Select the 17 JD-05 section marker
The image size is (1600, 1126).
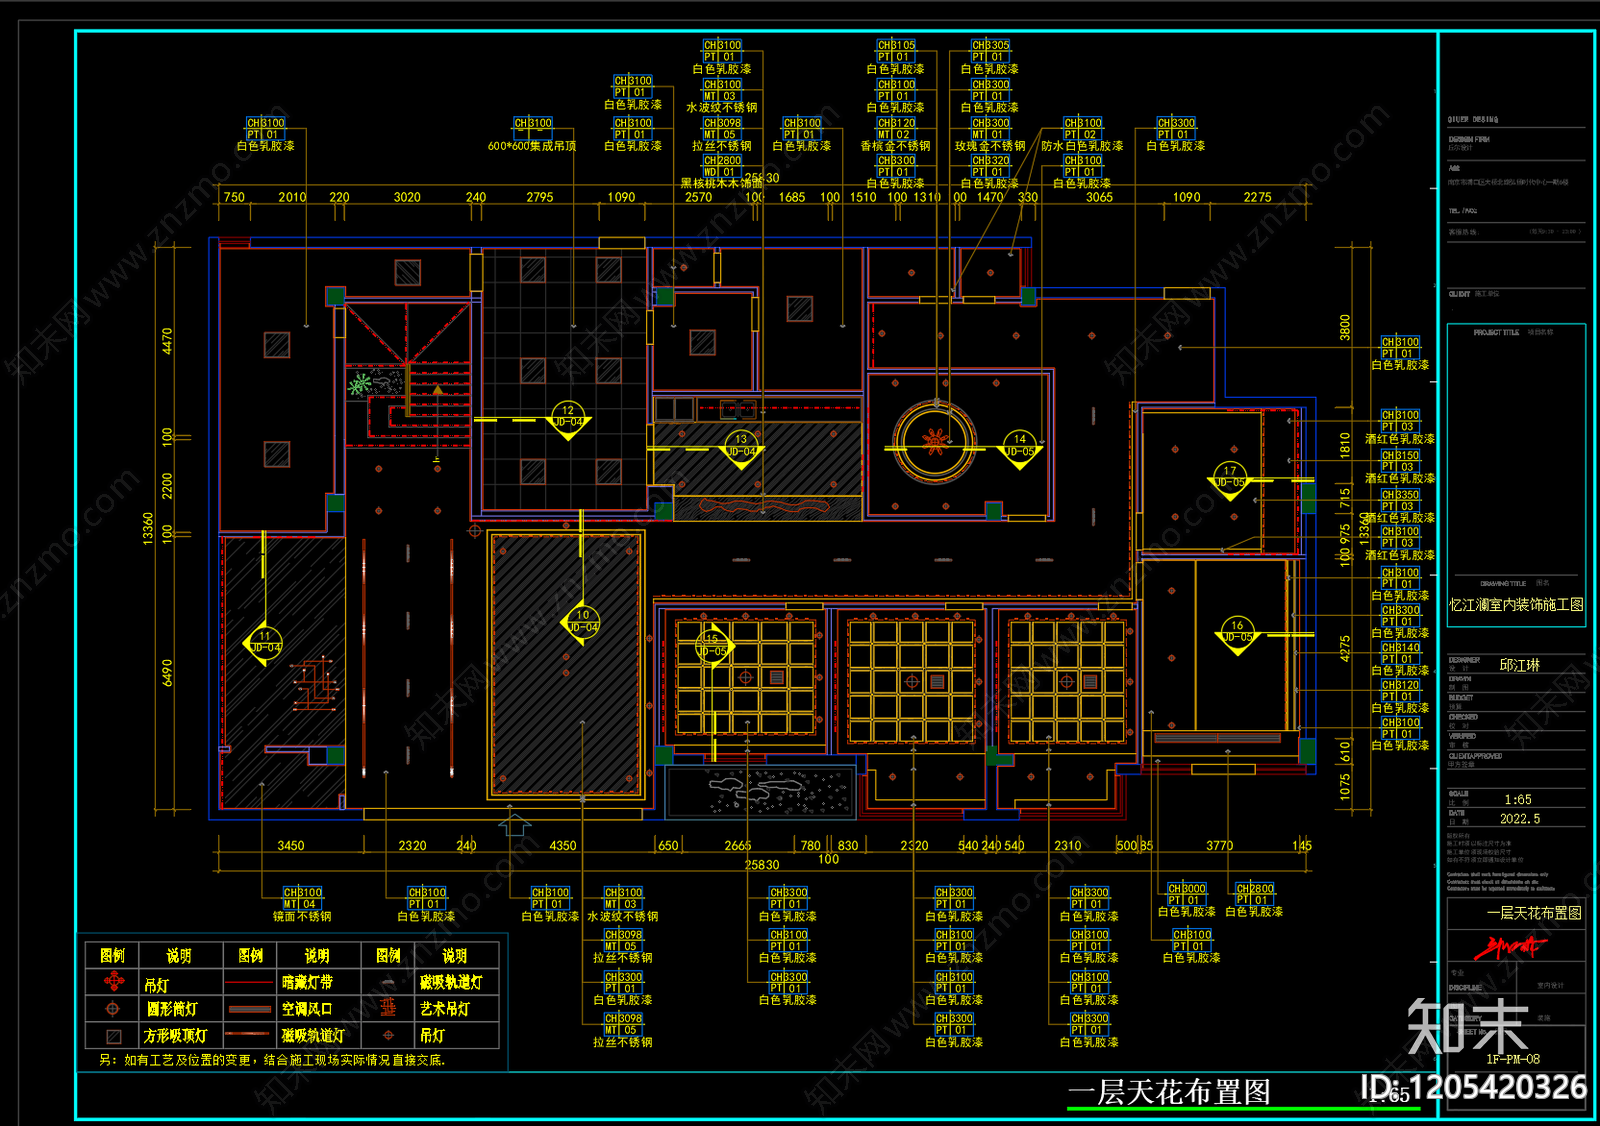coord(1229,478)
